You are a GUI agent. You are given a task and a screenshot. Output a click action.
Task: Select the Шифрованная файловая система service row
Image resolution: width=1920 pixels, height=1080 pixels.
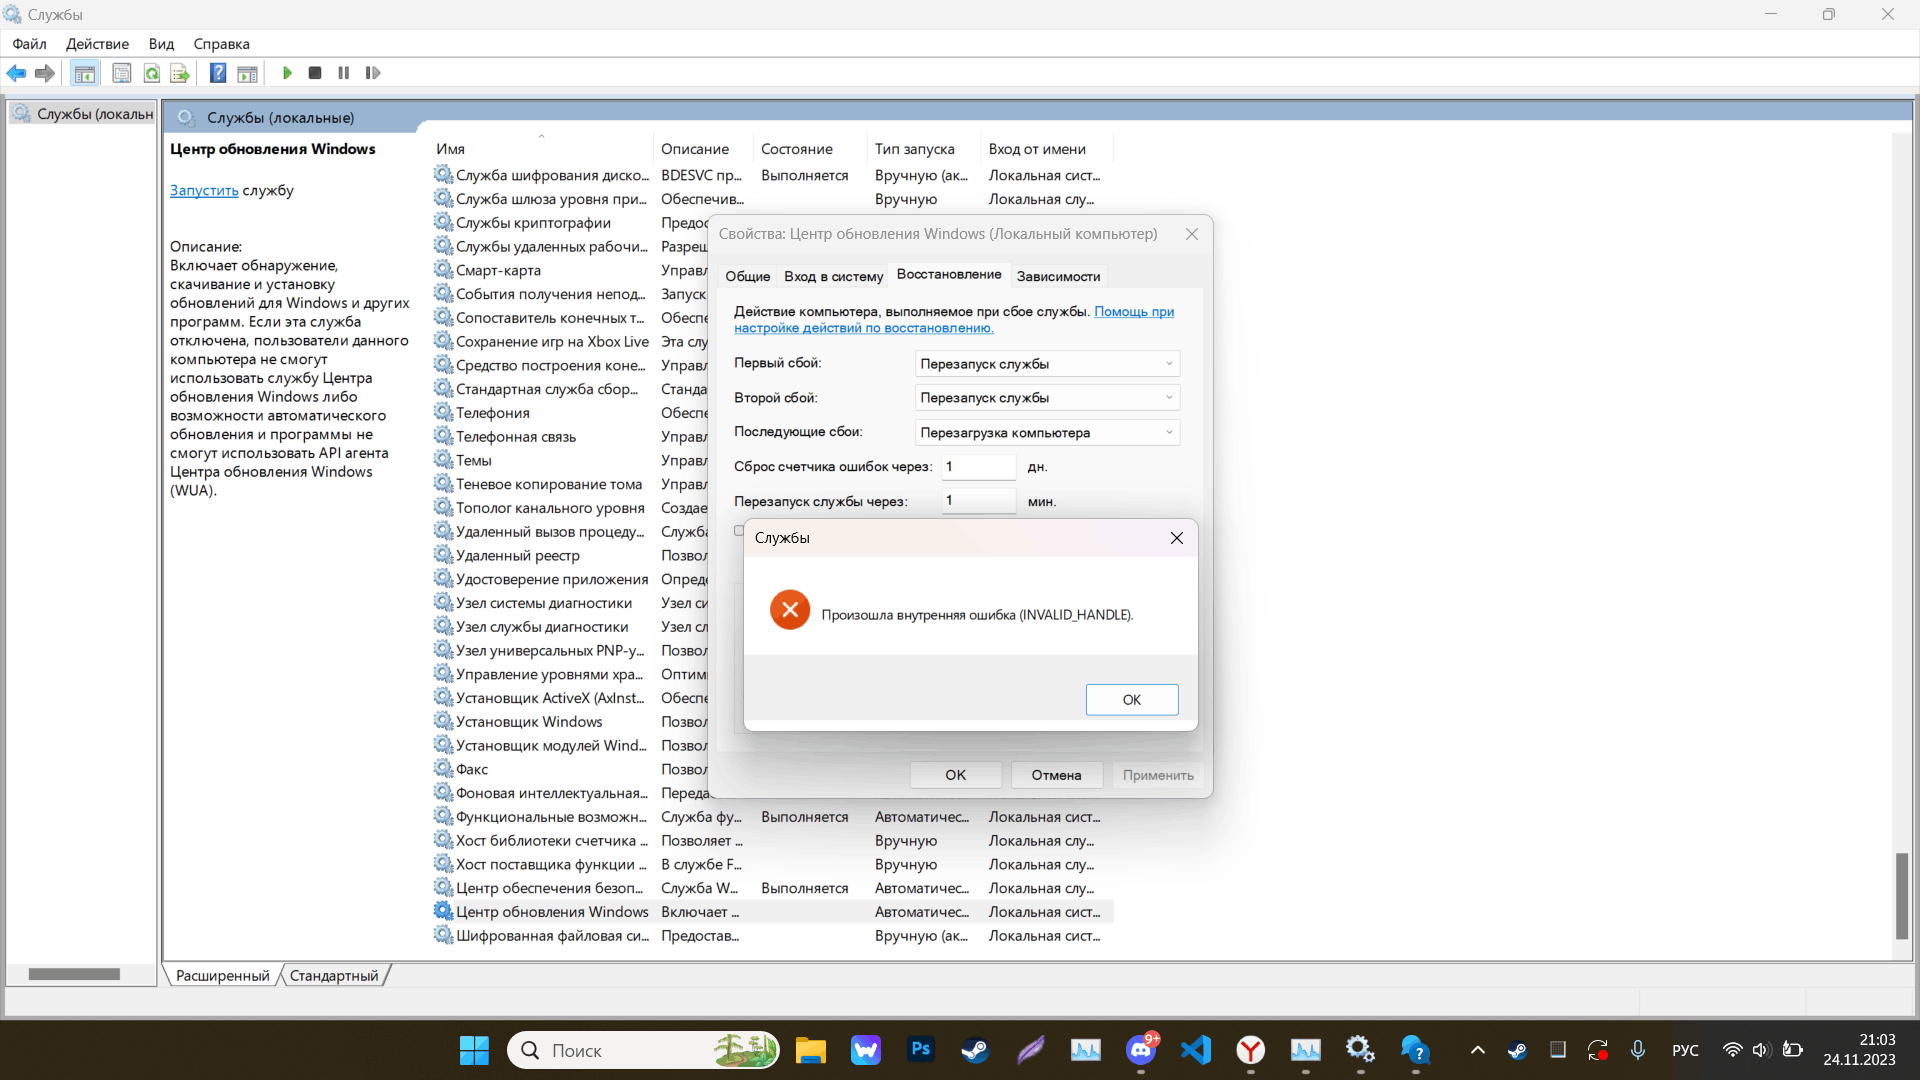click(772, 936)
